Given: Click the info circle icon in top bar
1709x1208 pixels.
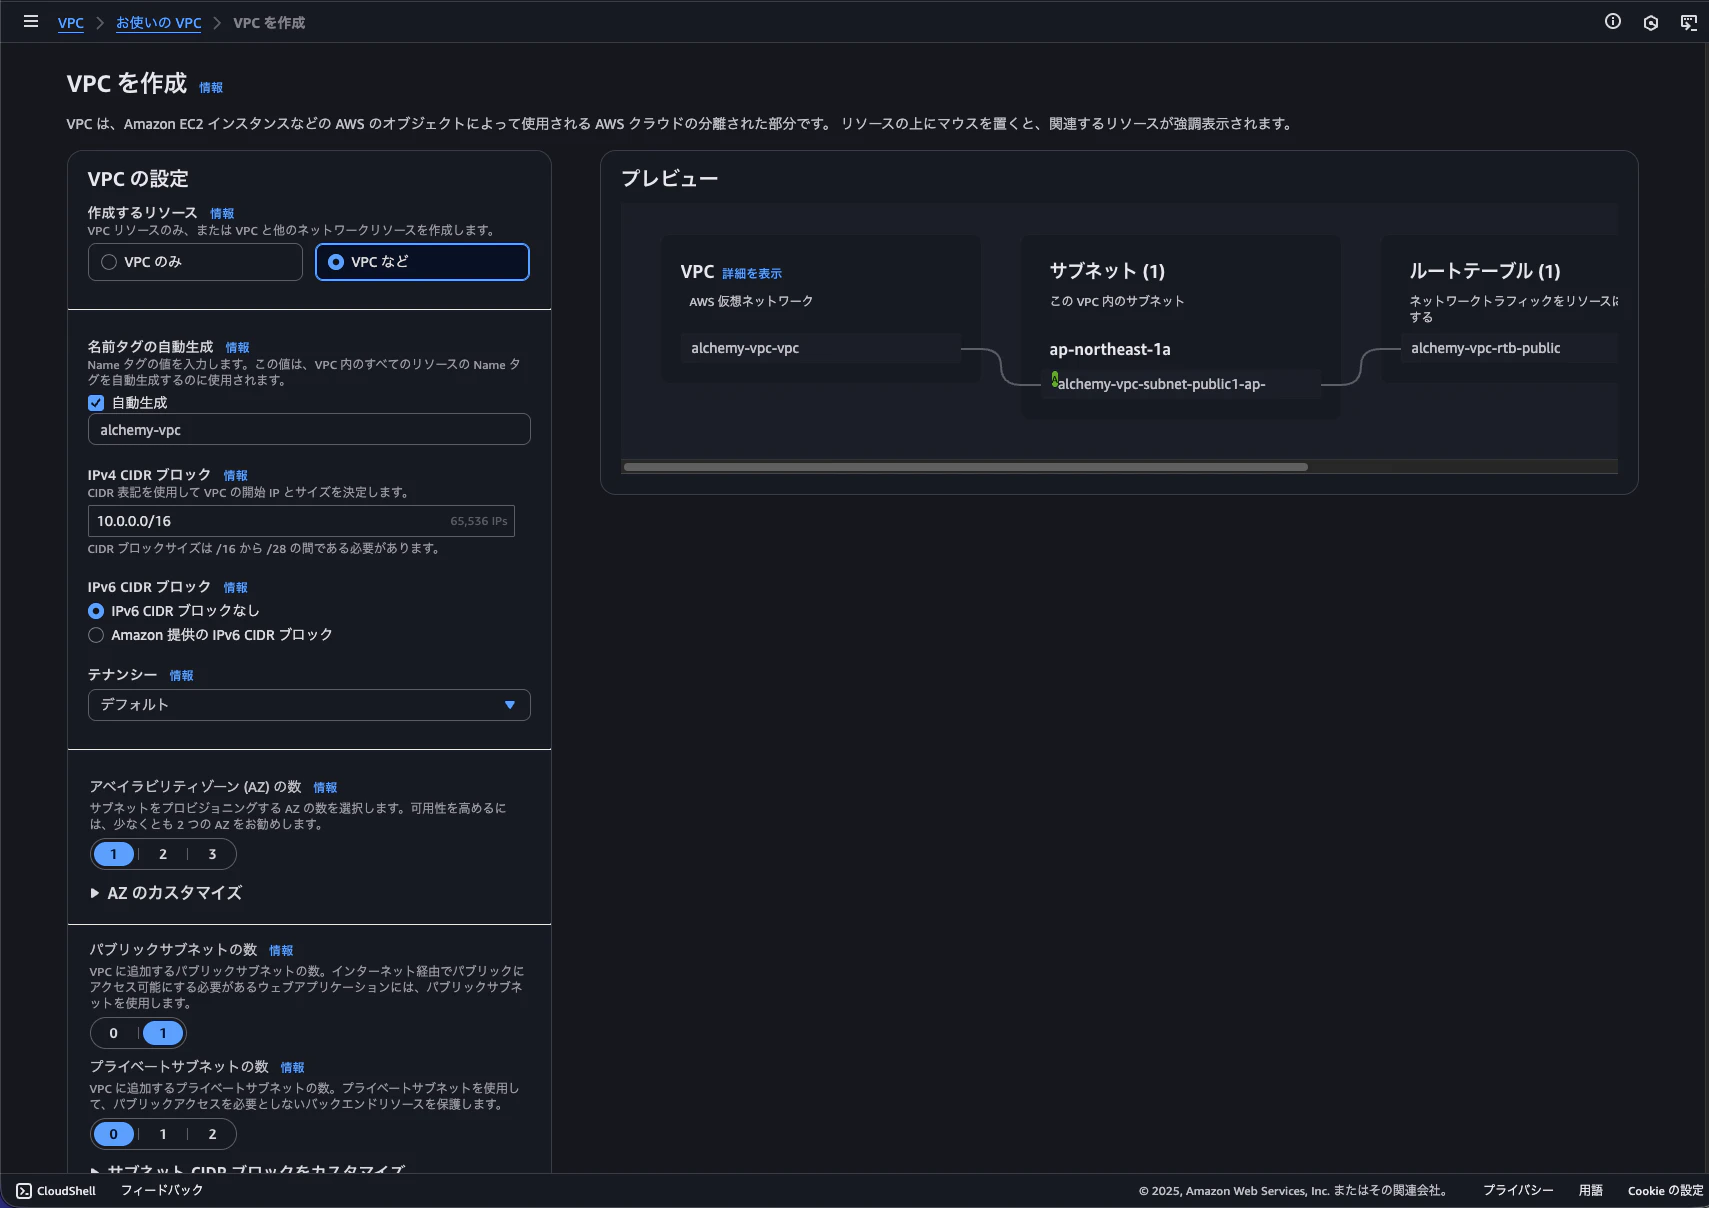Looking at the screenshot, I should pos(1613,21).
